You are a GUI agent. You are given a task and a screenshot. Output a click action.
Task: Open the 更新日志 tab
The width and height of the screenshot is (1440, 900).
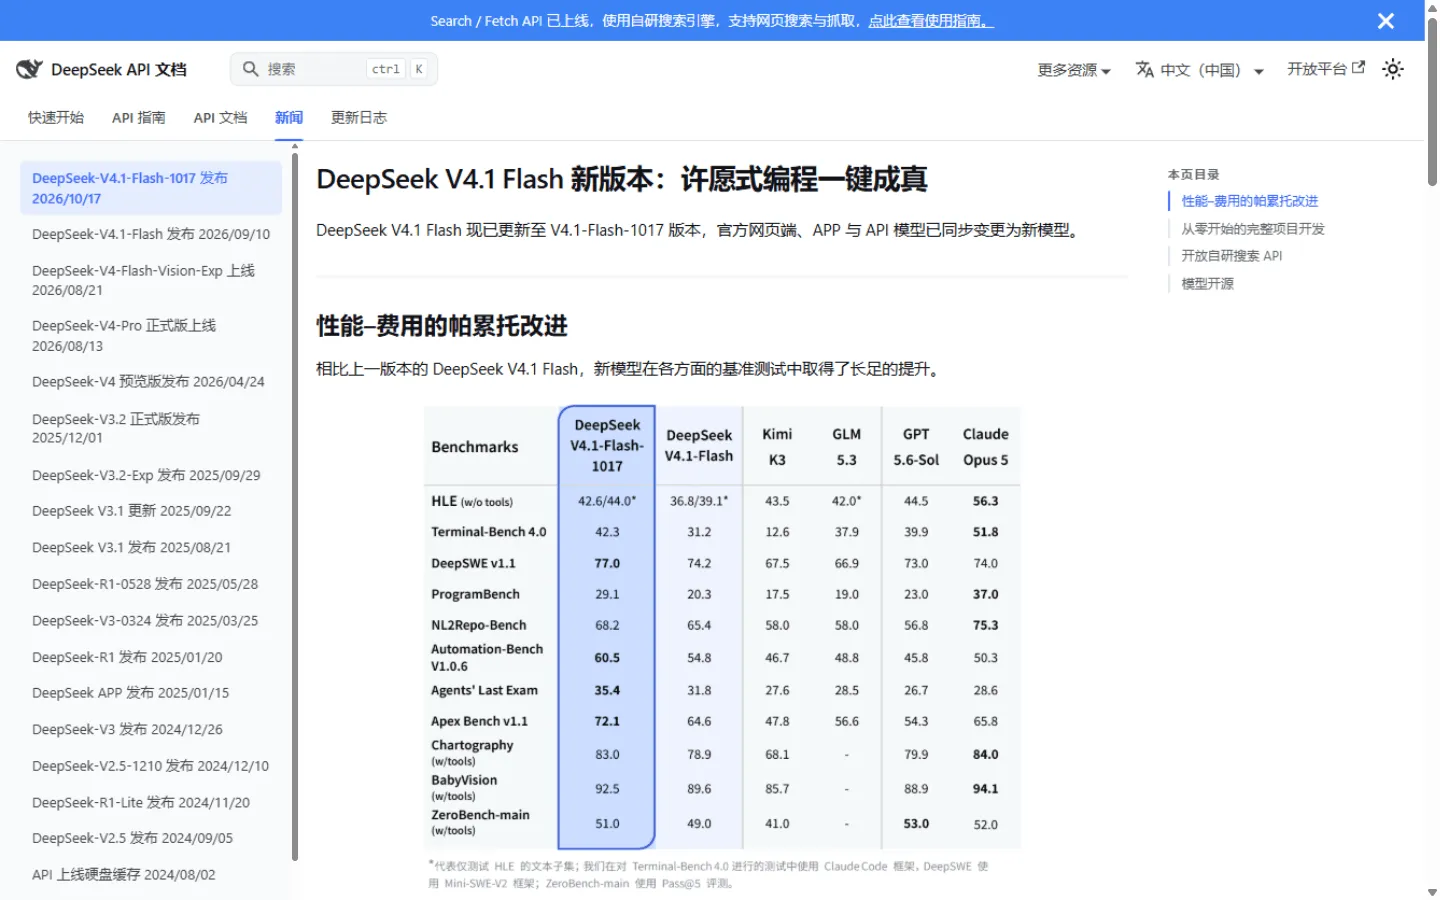coord(359,117)
